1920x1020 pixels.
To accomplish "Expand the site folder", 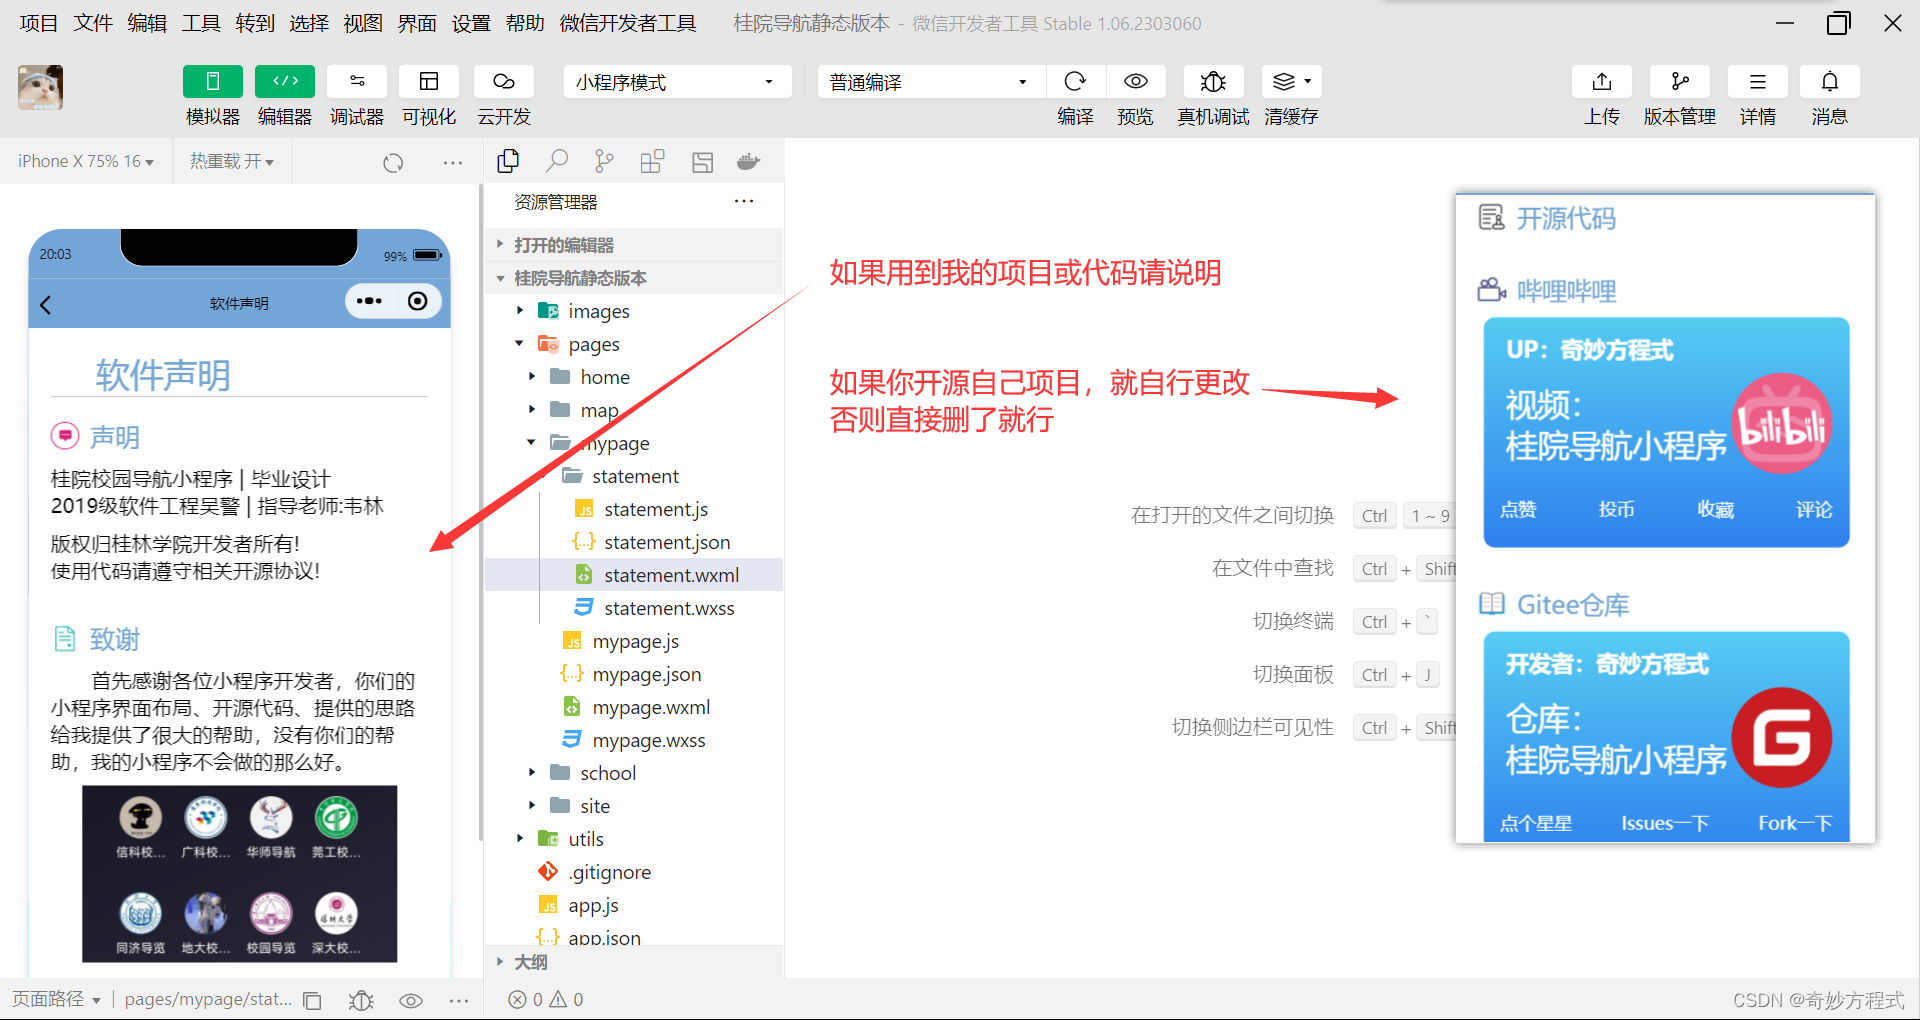I will point(634,806).
